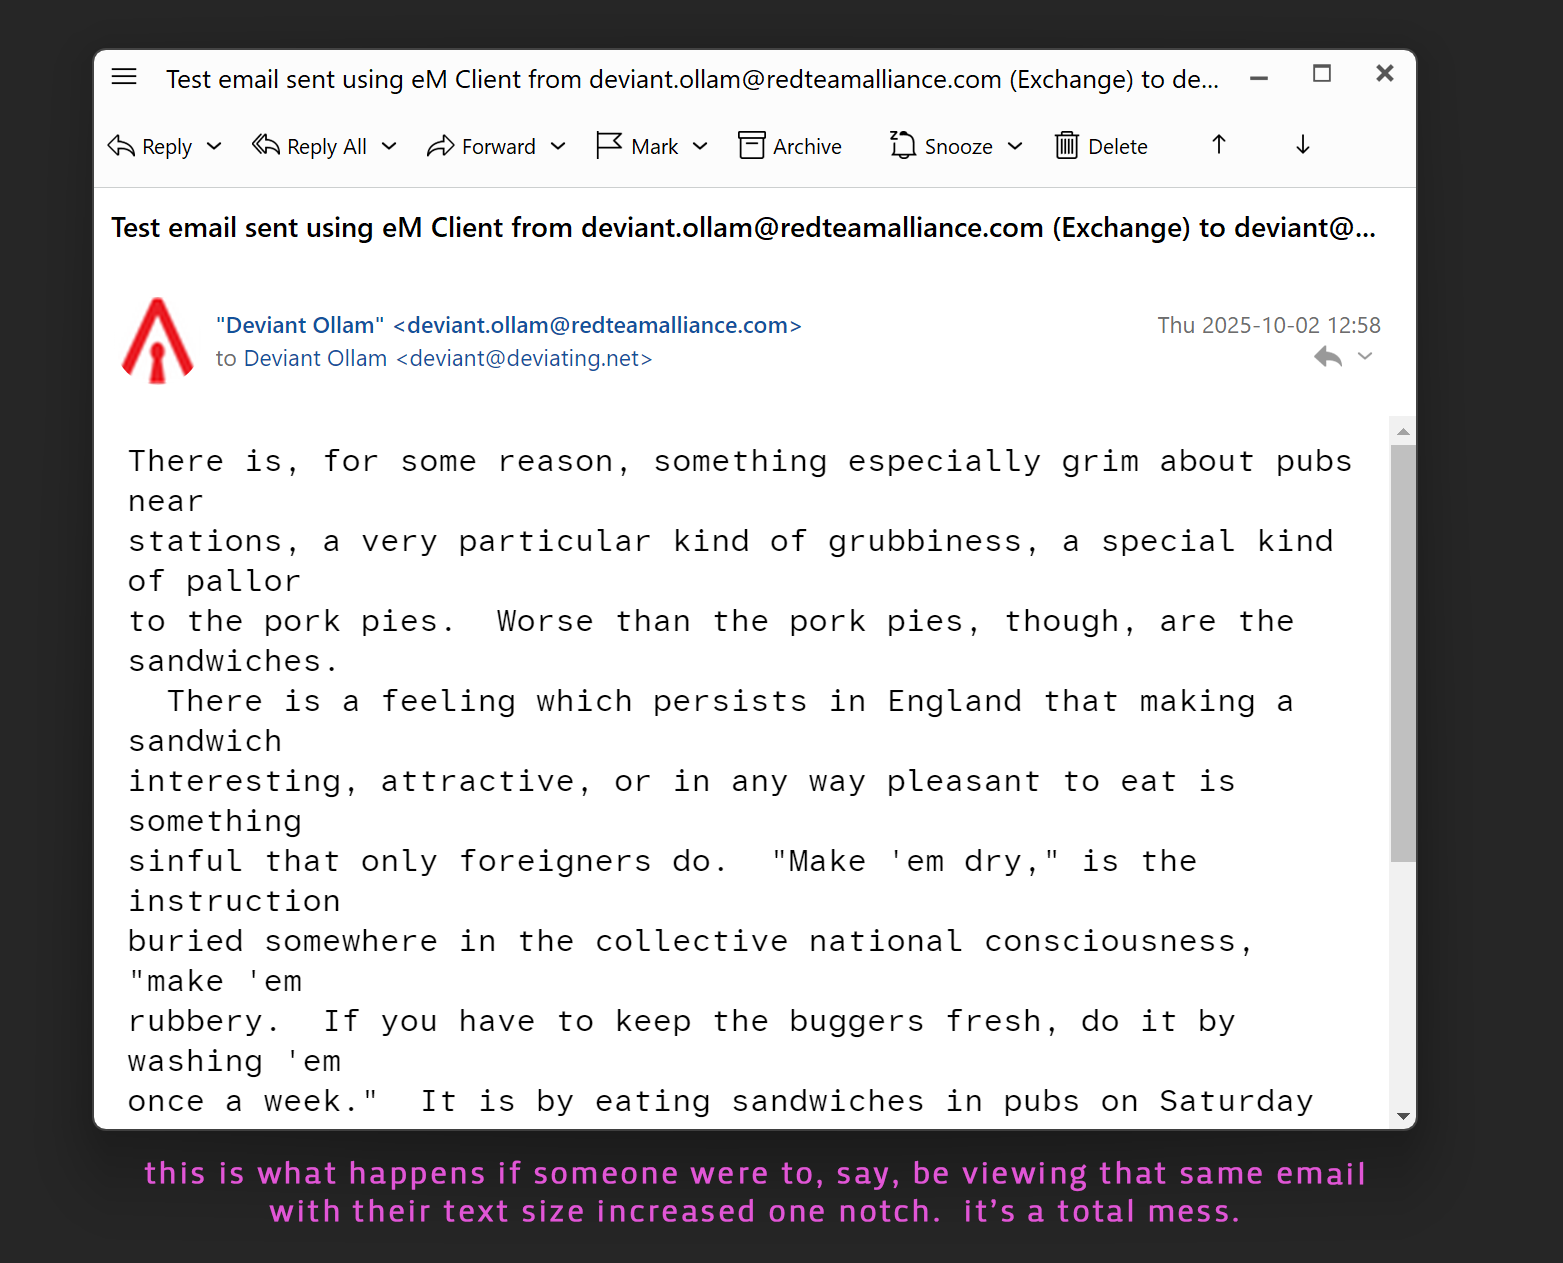Image resolution: width=1563 pixels, height=1263 pixels.
Task: Open the Forward options dropdown arrow
Action: click(x=558, y=146)
